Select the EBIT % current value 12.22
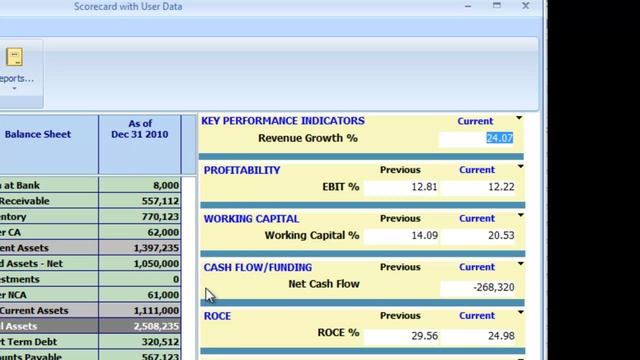This screenshot has width=640, height=360. click(478, 187)
